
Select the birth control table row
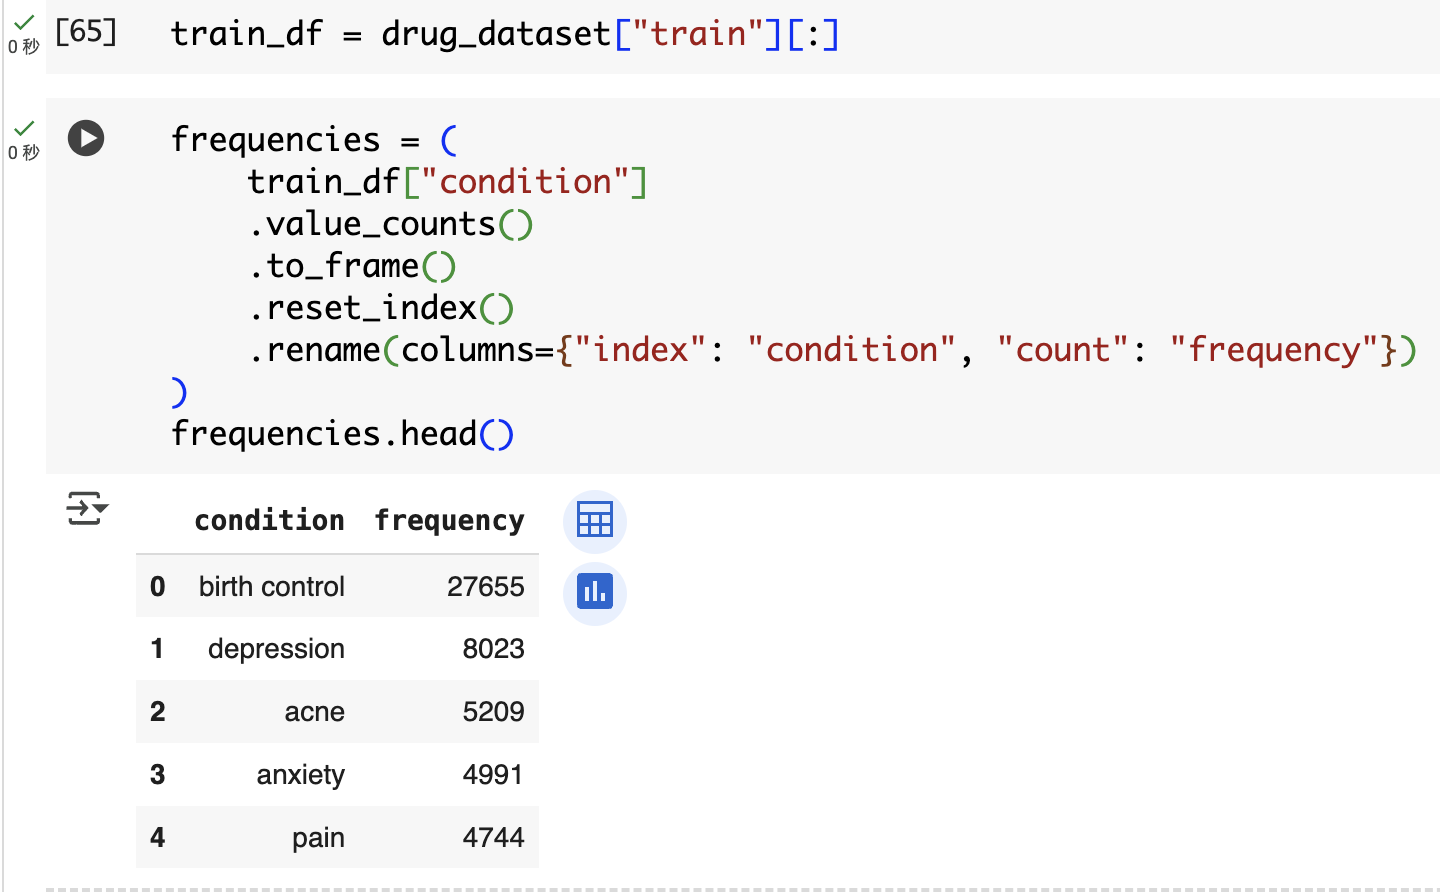(x=337, y=586)
